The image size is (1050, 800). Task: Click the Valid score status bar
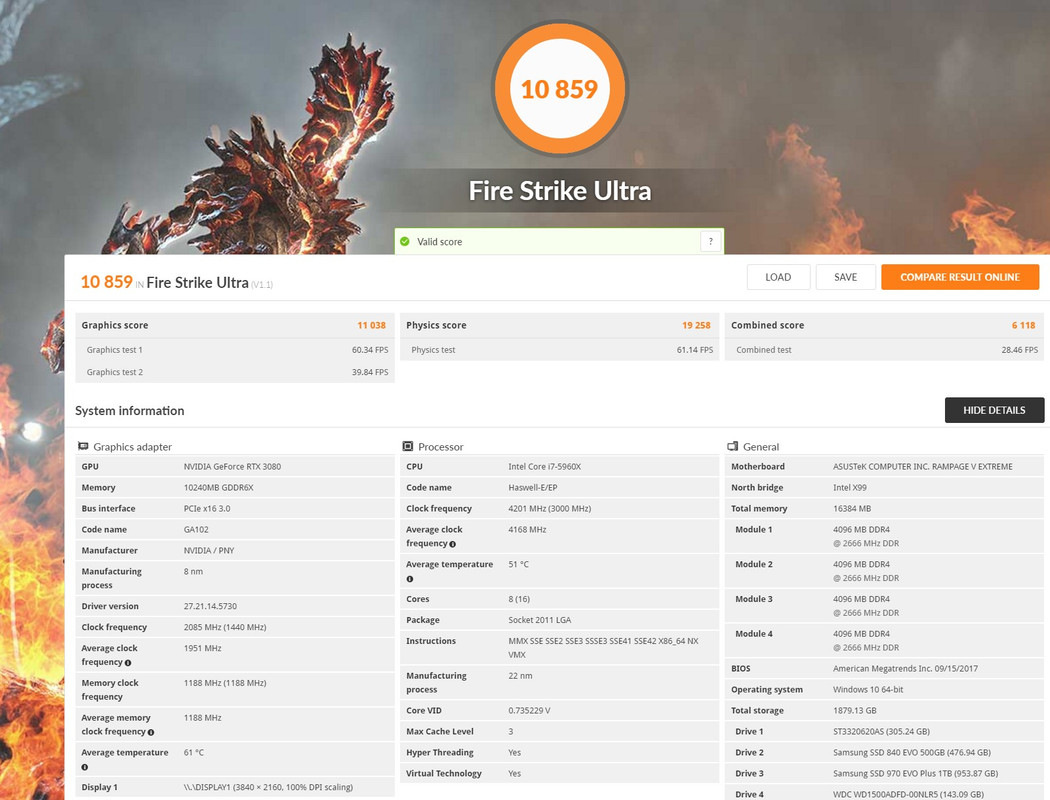coord(559,242)
